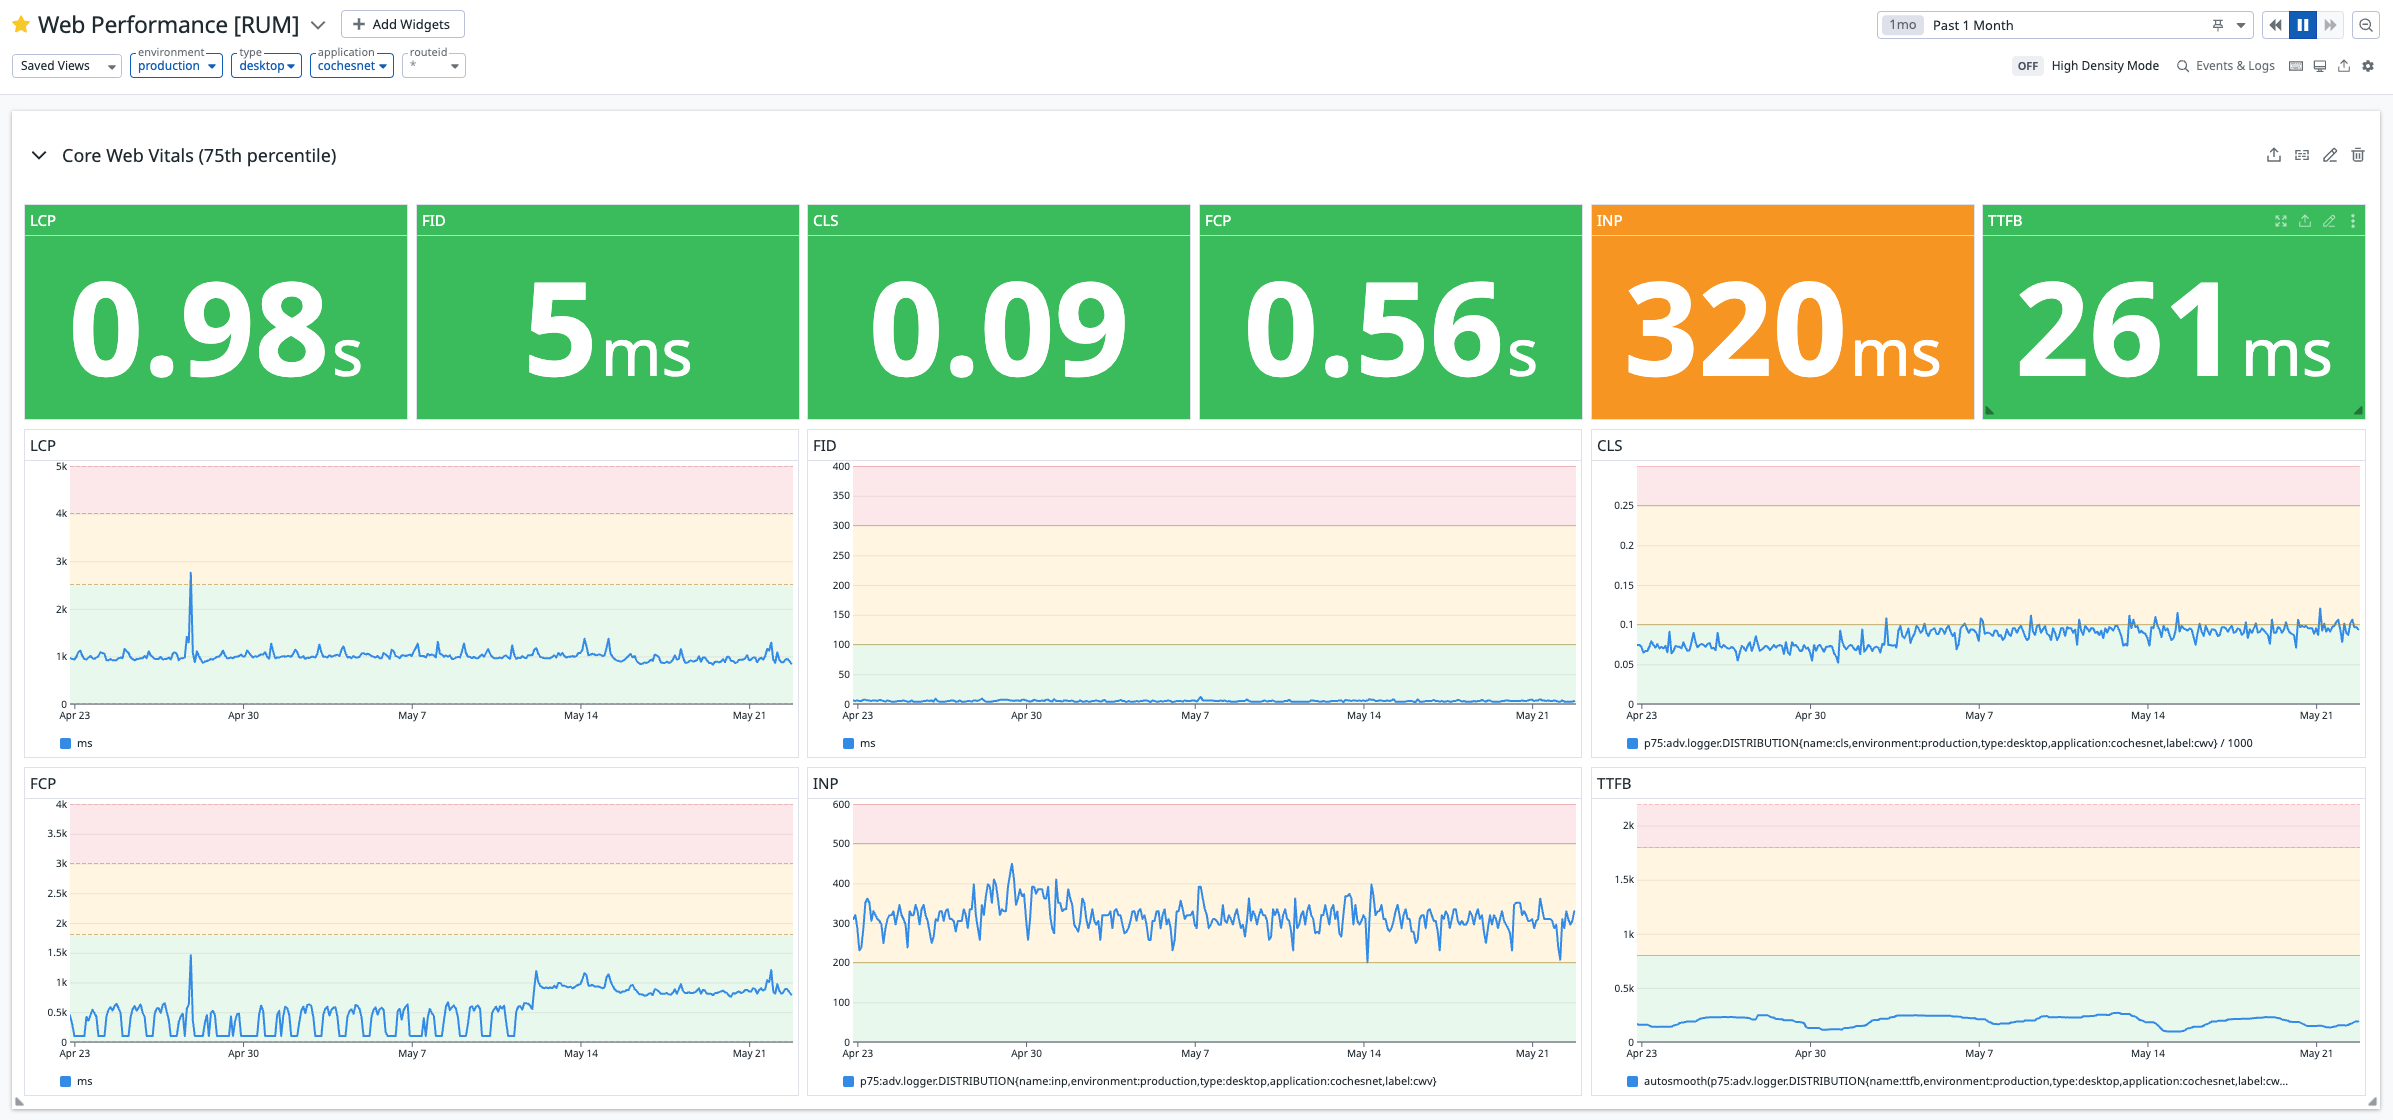Collapse the Core Web Vitals group
Viewport: 2393px width, 1120px height.
click(39, 155)
